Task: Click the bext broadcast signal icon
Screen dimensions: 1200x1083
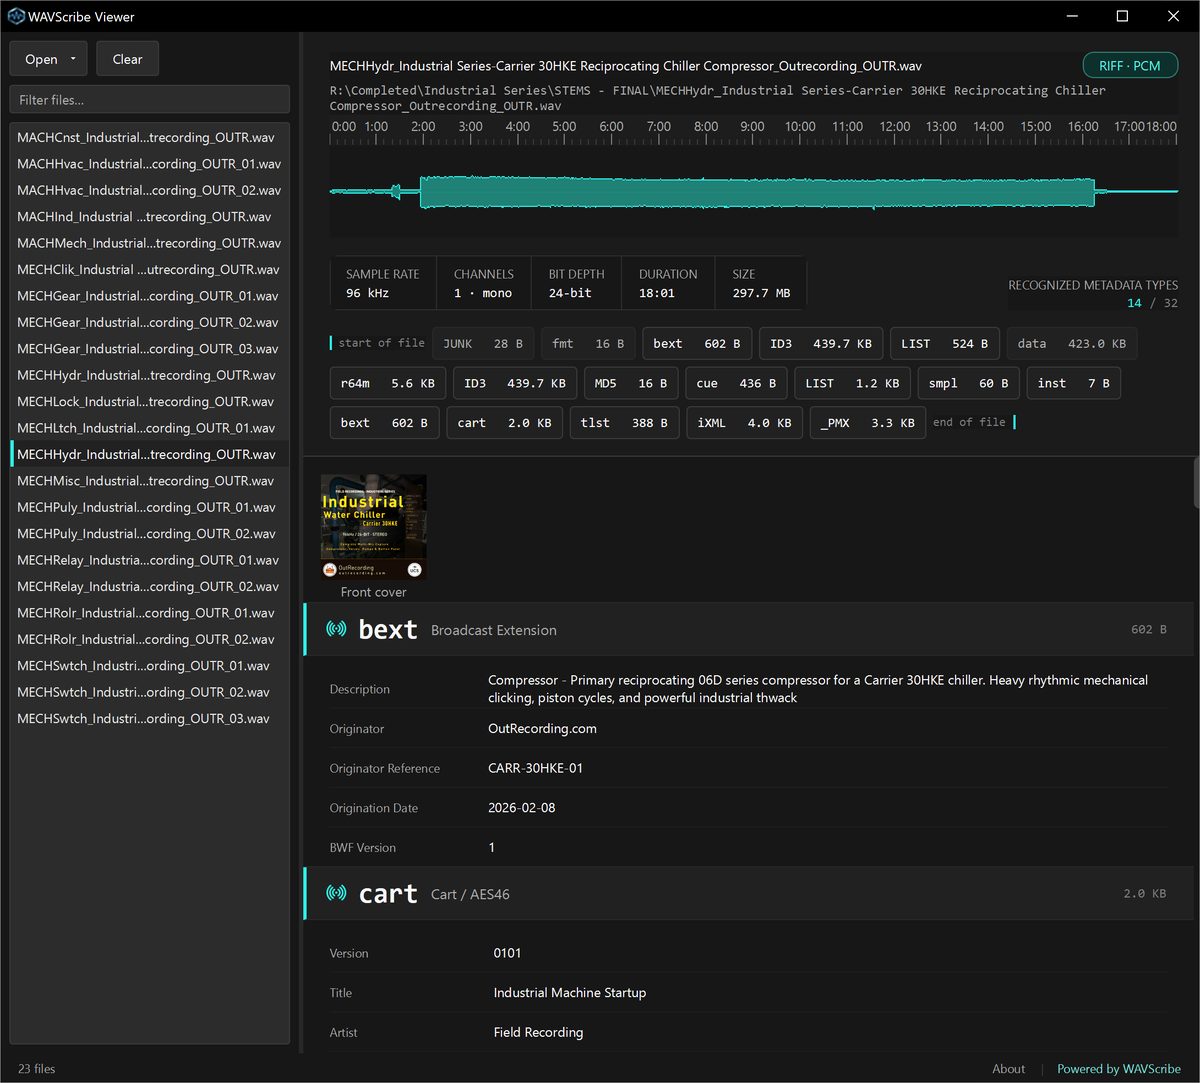Action: (336, 629)
